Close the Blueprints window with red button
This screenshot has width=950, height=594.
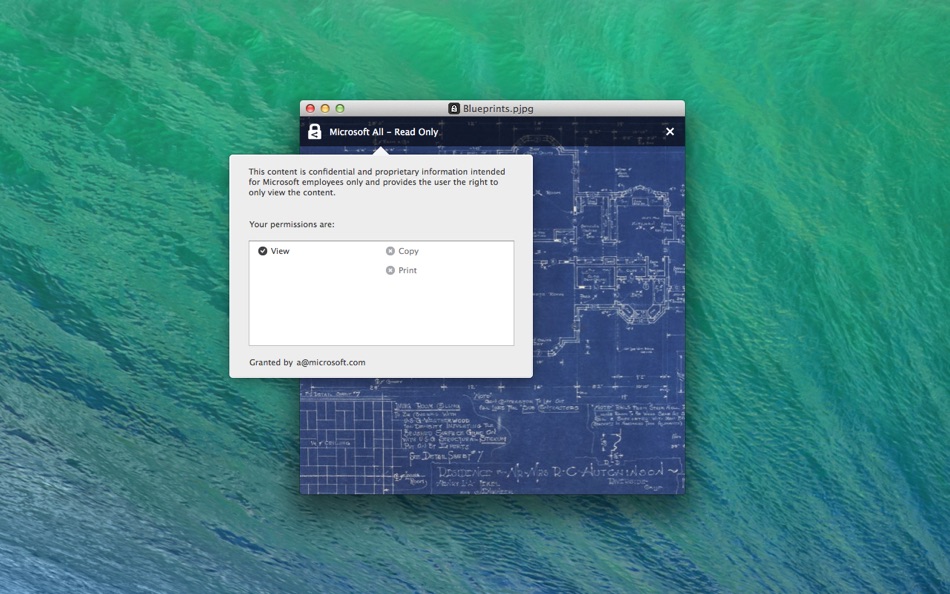pos(310,108)
